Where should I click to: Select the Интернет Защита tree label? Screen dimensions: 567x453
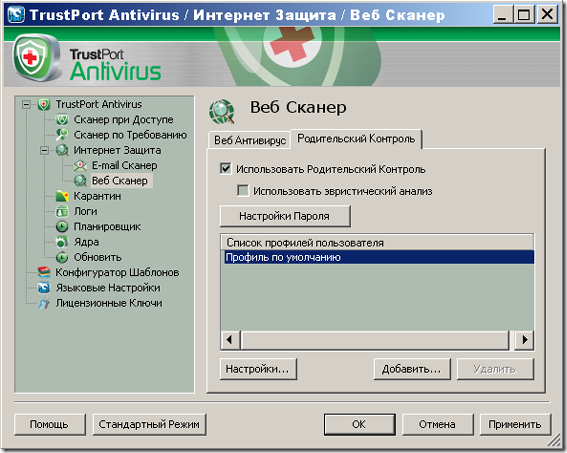[x=117, y=150]
